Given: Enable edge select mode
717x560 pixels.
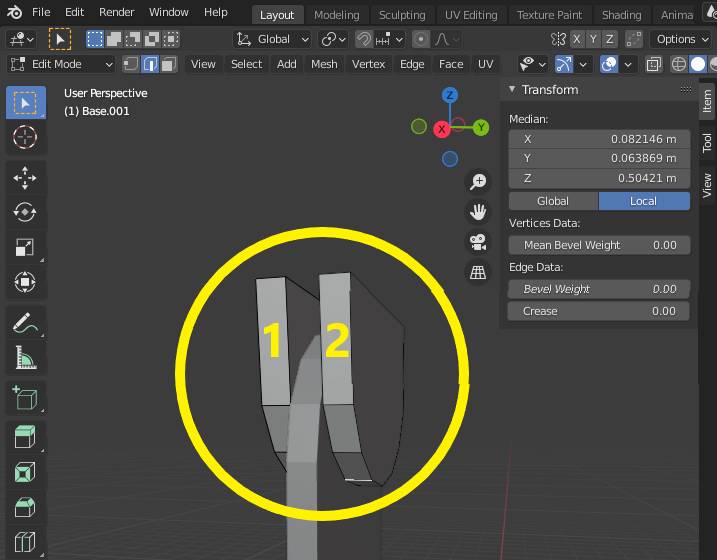Looking at the screenshot, I should pos(150,64).
